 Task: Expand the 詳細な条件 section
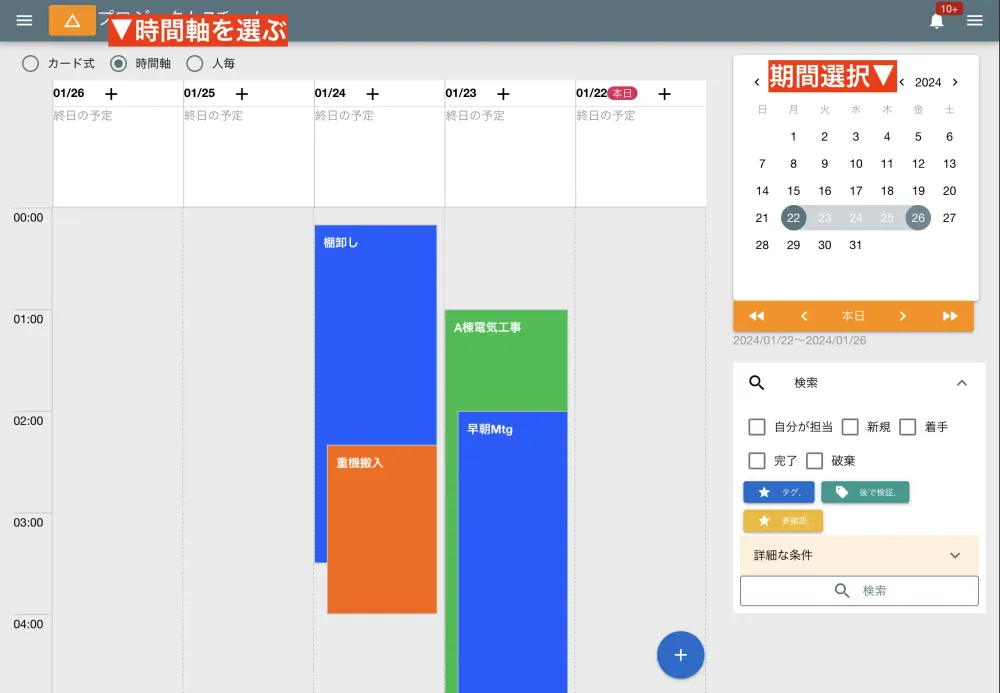pos(858,555)
